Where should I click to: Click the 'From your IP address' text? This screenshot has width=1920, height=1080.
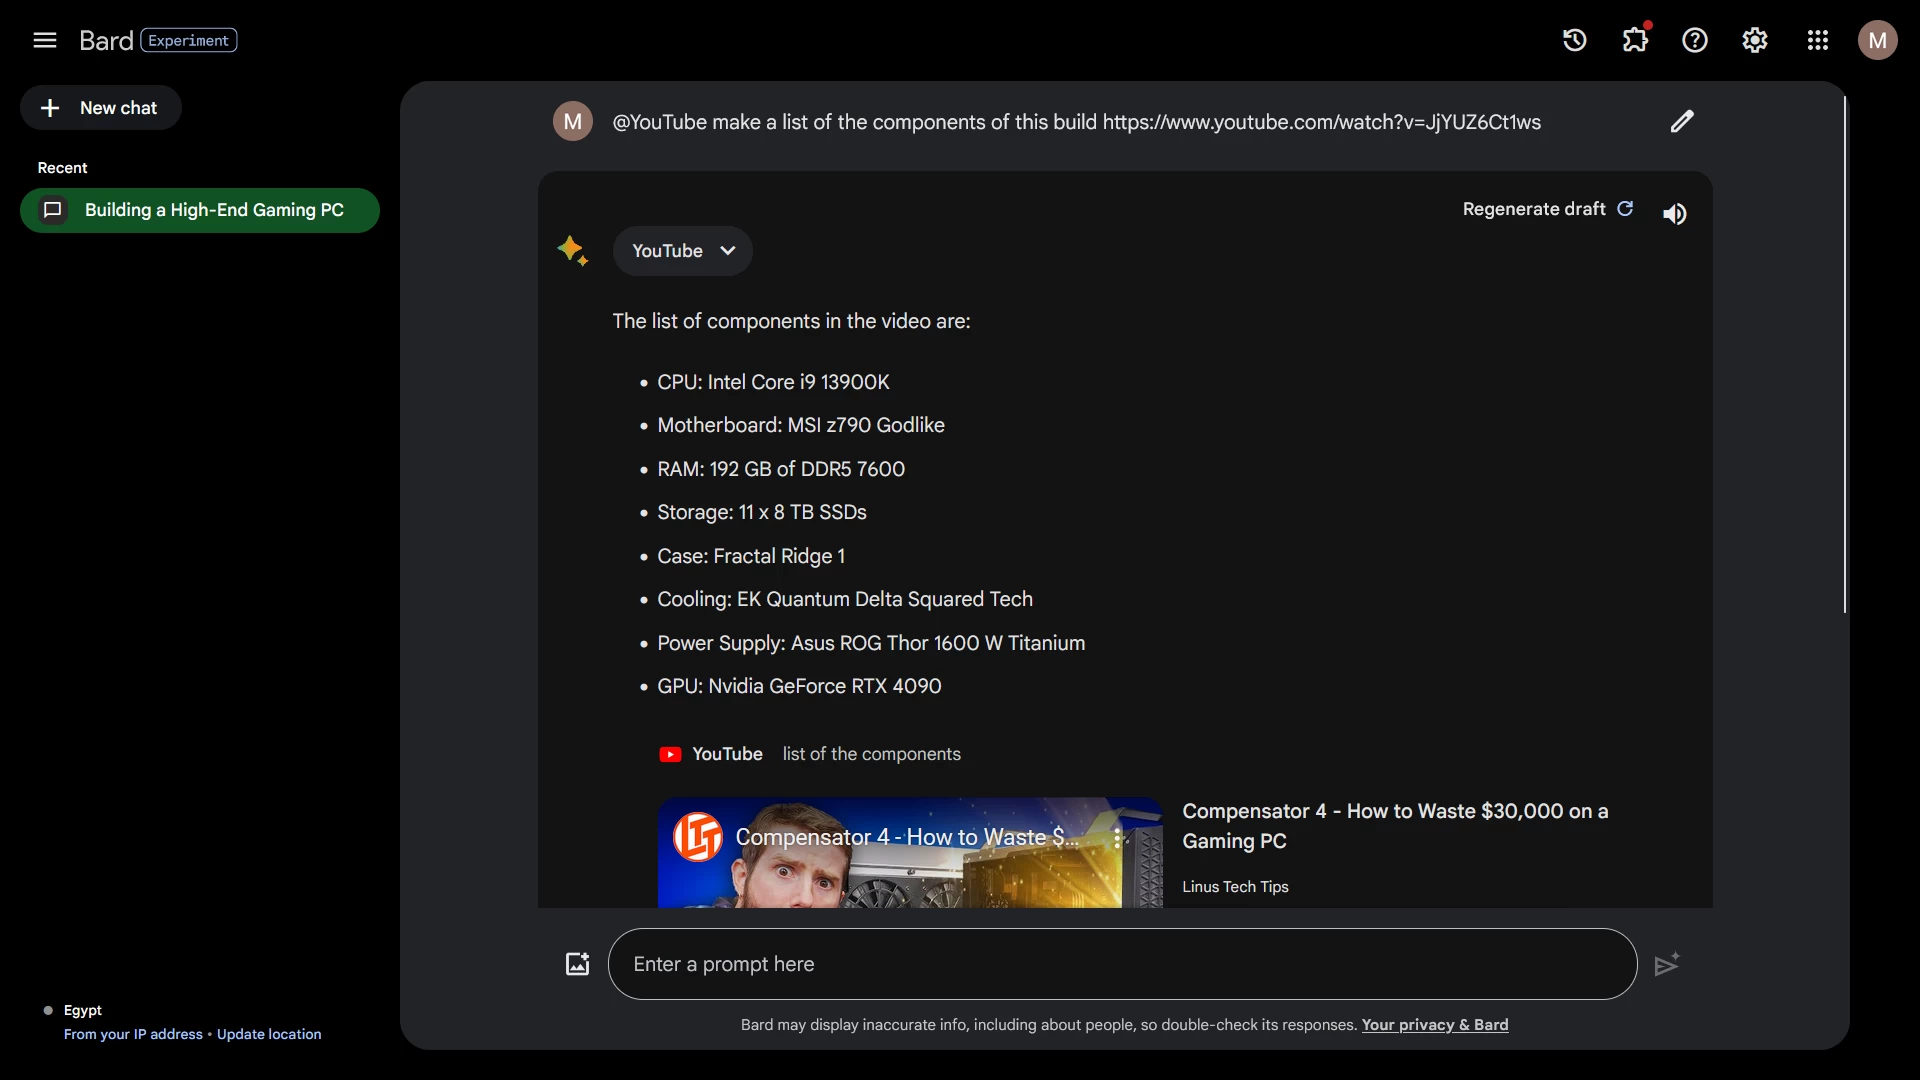[133, 1034]
